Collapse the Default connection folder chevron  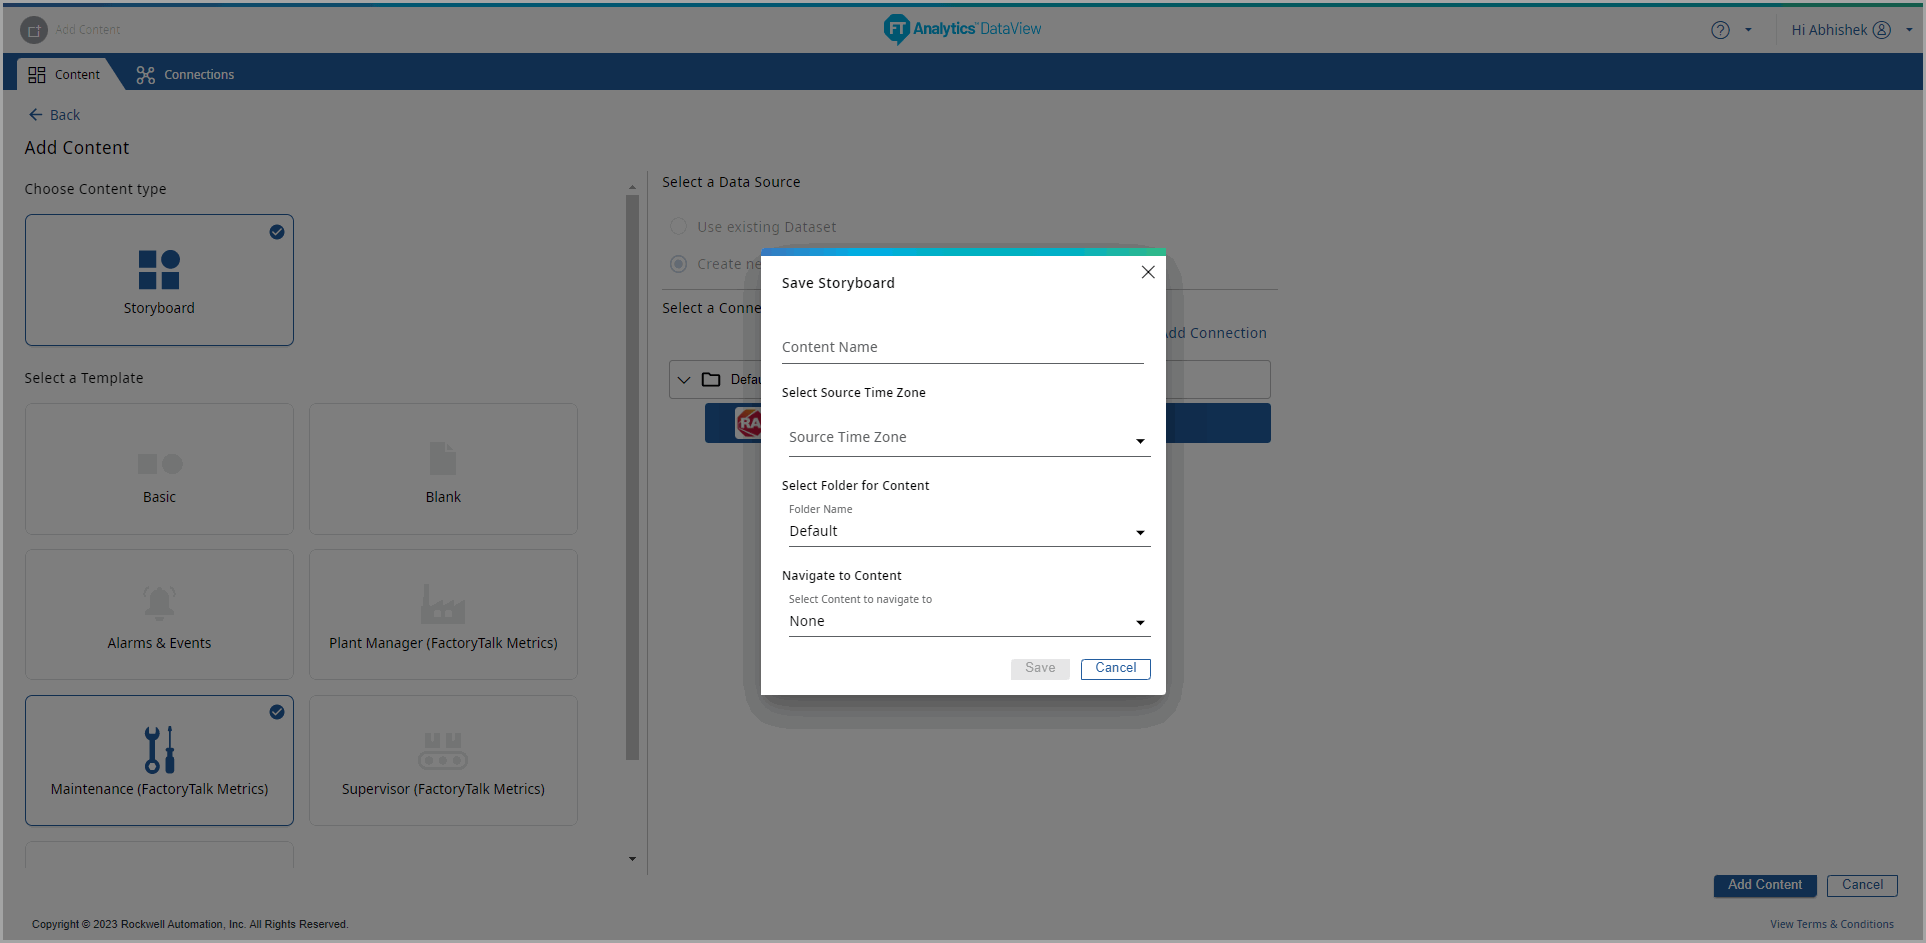pos(684,380)
